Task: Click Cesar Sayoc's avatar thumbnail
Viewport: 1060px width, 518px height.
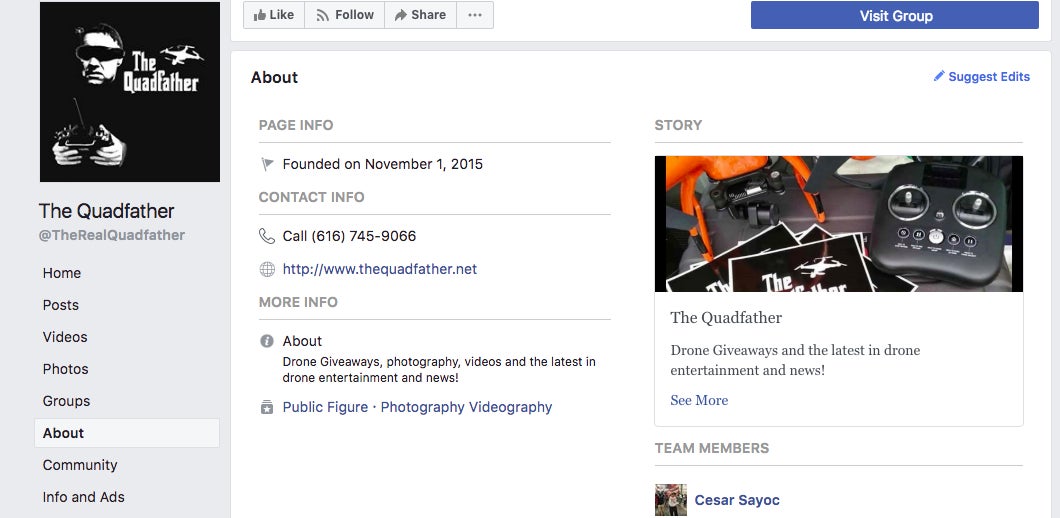Action: click(x=671, y=500)
